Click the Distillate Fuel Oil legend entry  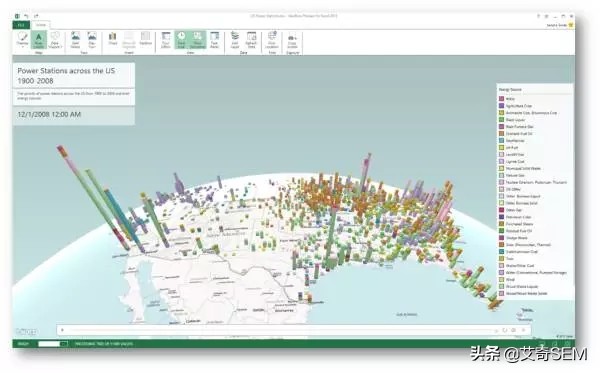point(515,134)
